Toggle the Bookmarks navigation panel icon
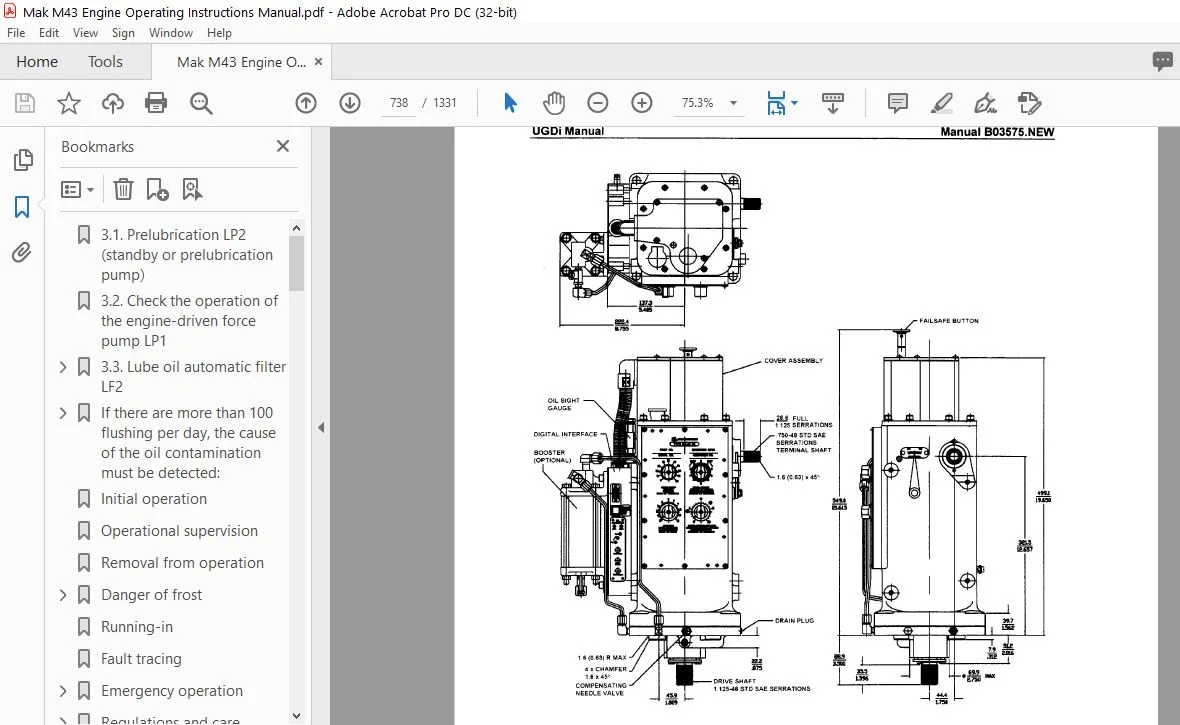 [x=22, y=207]
